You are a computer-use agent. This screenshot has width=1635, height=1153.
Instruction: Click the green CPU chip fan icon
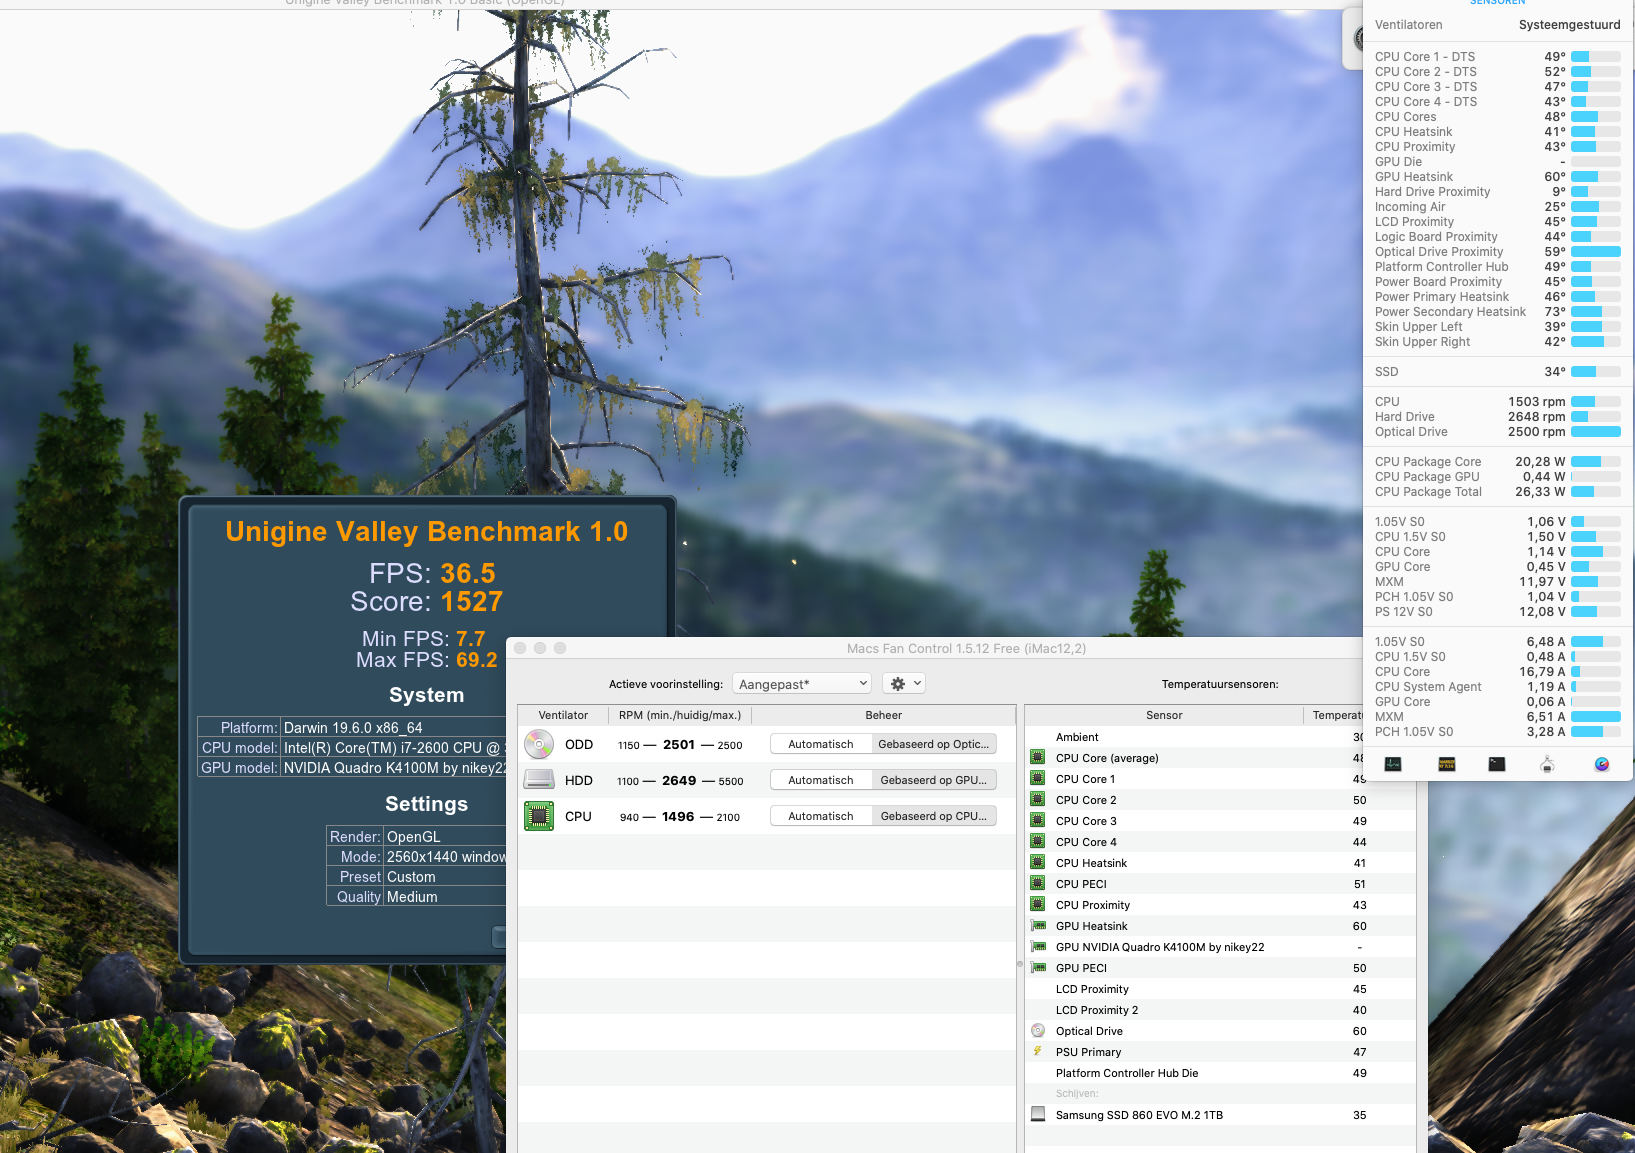[539, 816]
